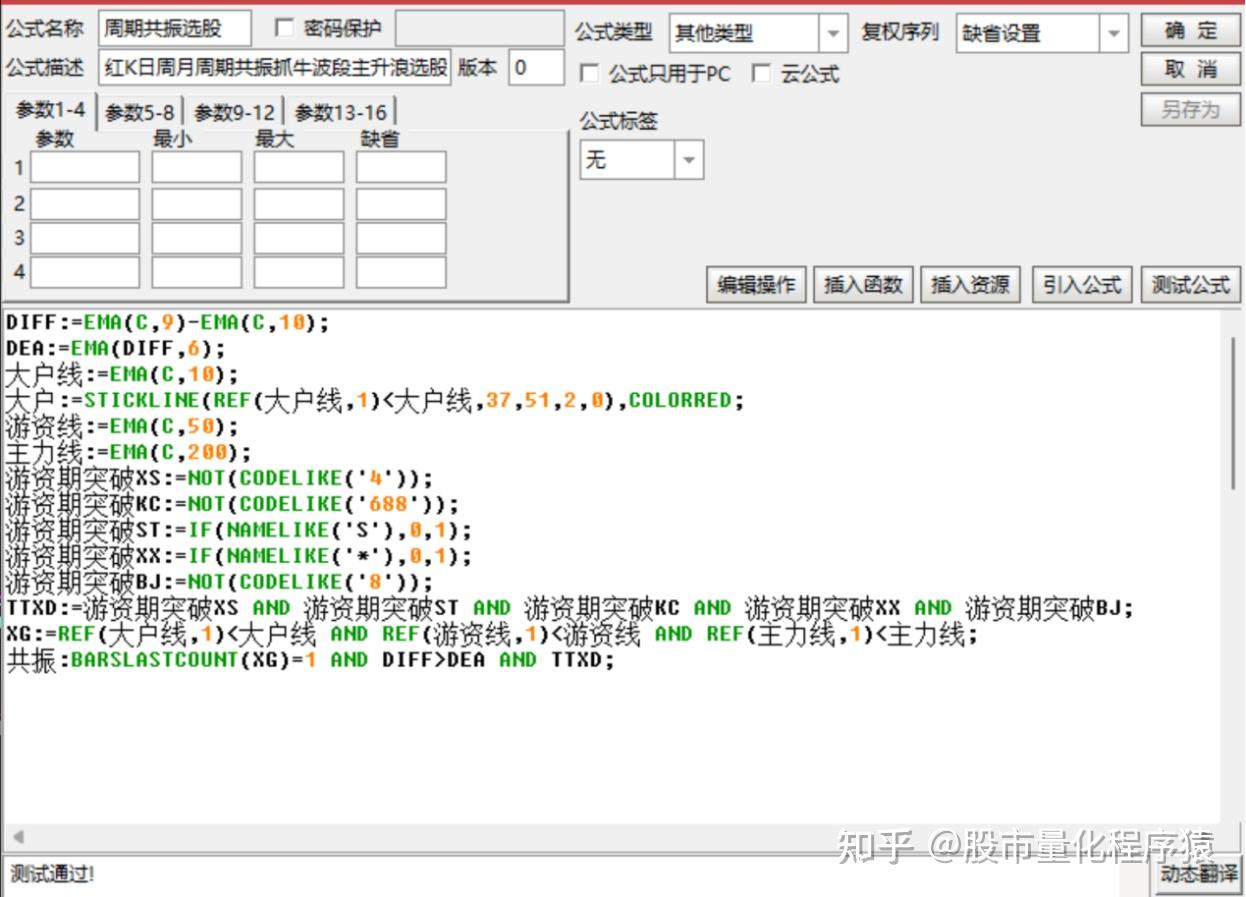Viewport: 1246px width, 897px height.
Task: Click the line 游资线:=EMA(C,50)
Action: click(x=122, y=427)
